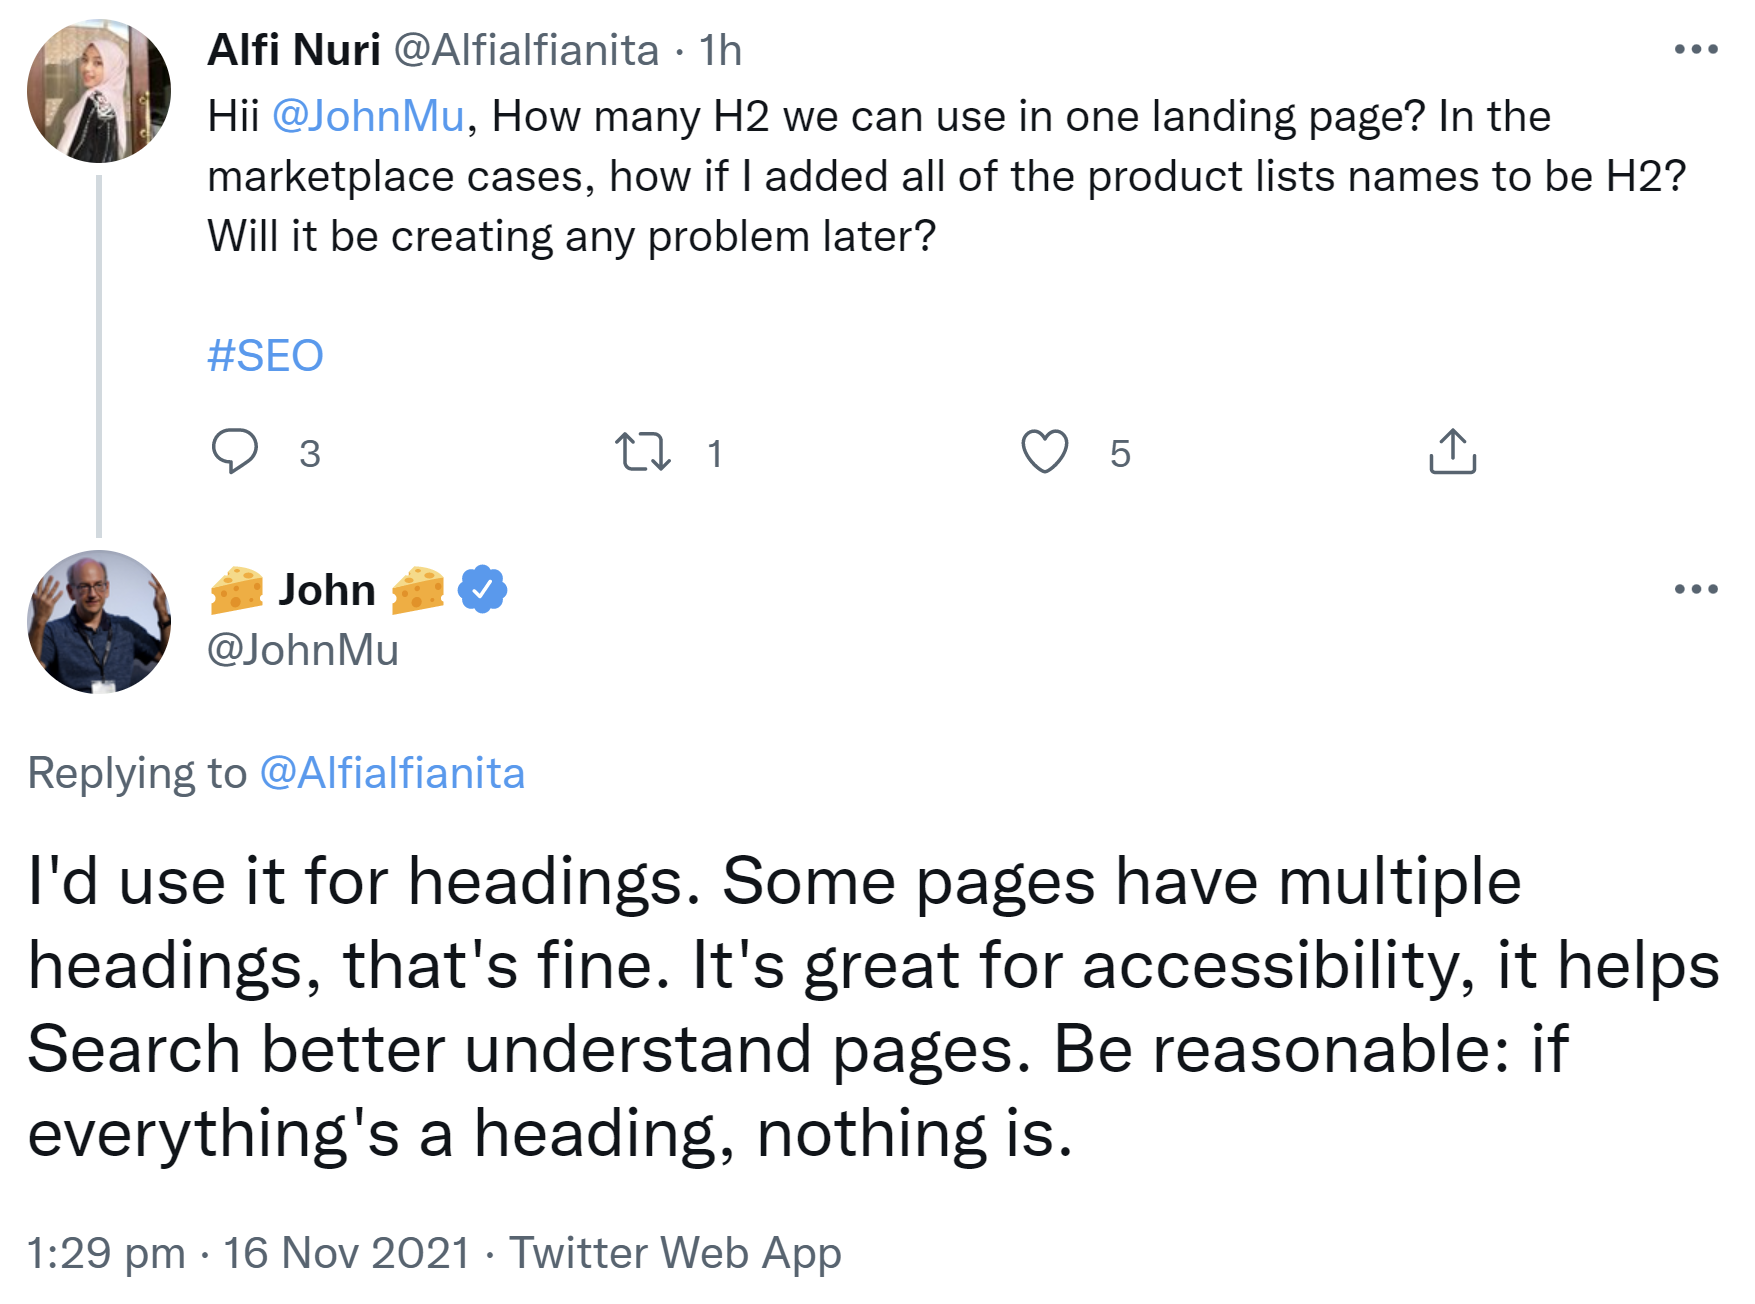Click the @Alfialfianita handle beside Alfi Nuri
Image resolution: width=1755 pixels, height=1304 pixels.
(x=526, y=50)
